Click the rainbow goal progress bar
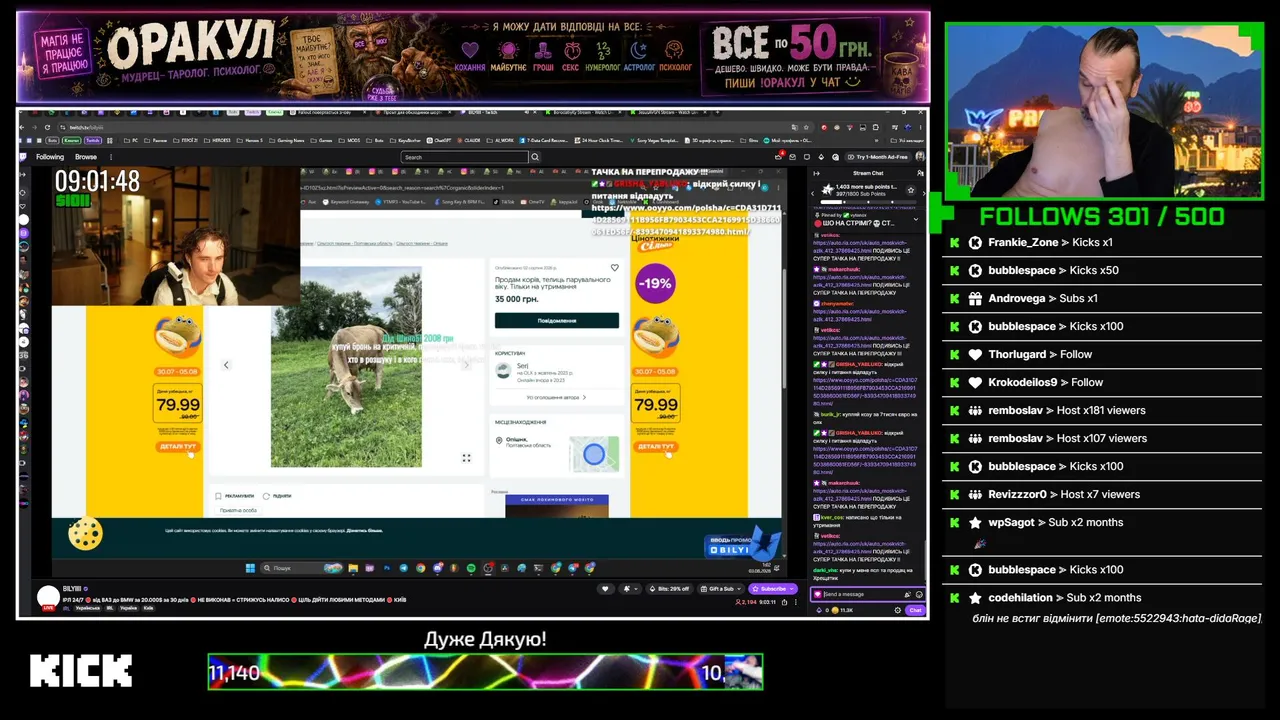Viewport: 1280px width, 720px height. (x=485, y=672)
